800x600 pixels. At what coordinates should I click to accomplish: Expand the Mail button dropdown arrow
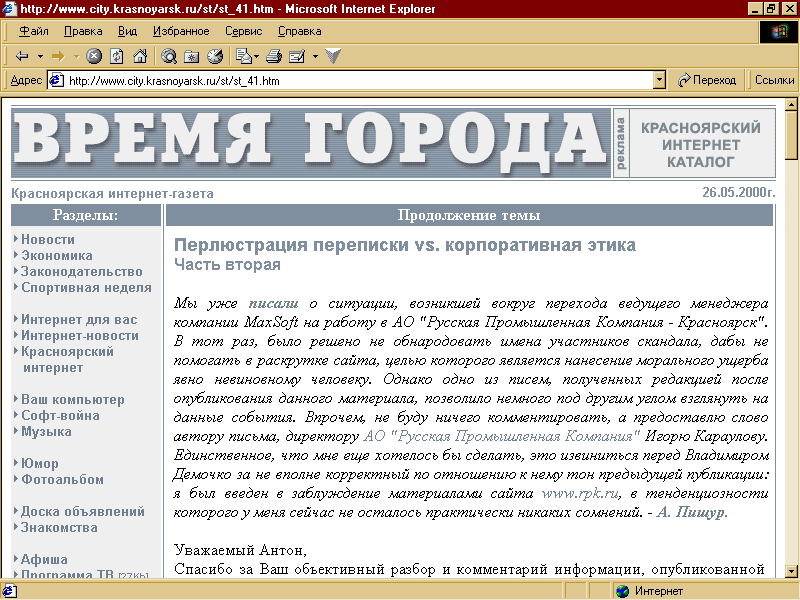pos(256,56)
